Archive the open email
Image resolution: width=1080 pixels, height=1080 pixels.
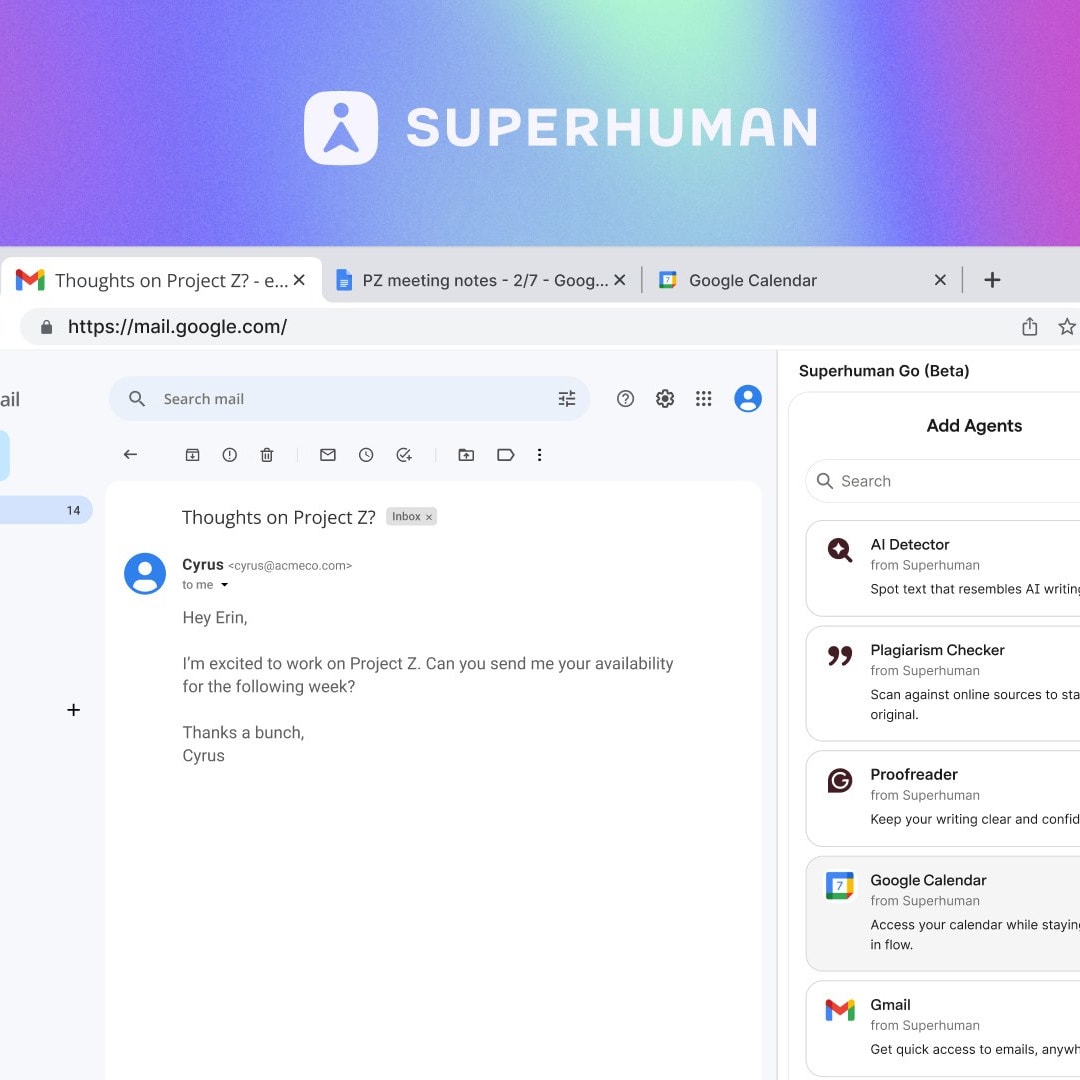click(x=192, y=454)
